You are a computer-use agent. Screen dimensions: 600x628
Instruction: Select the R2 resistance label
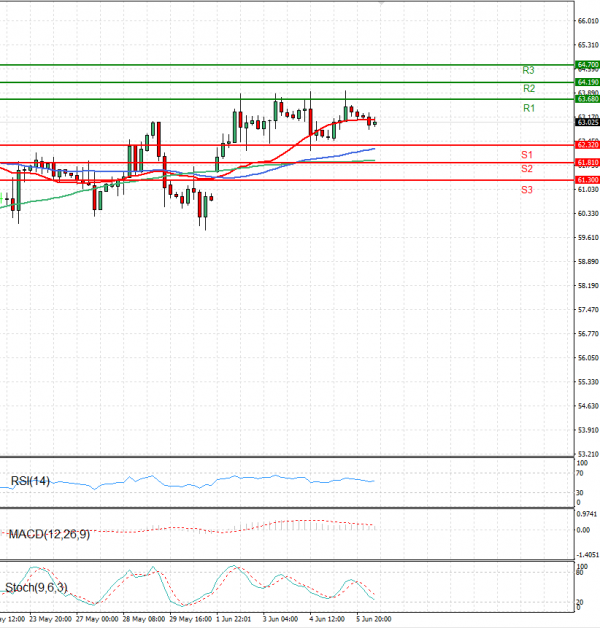point(528,89)
